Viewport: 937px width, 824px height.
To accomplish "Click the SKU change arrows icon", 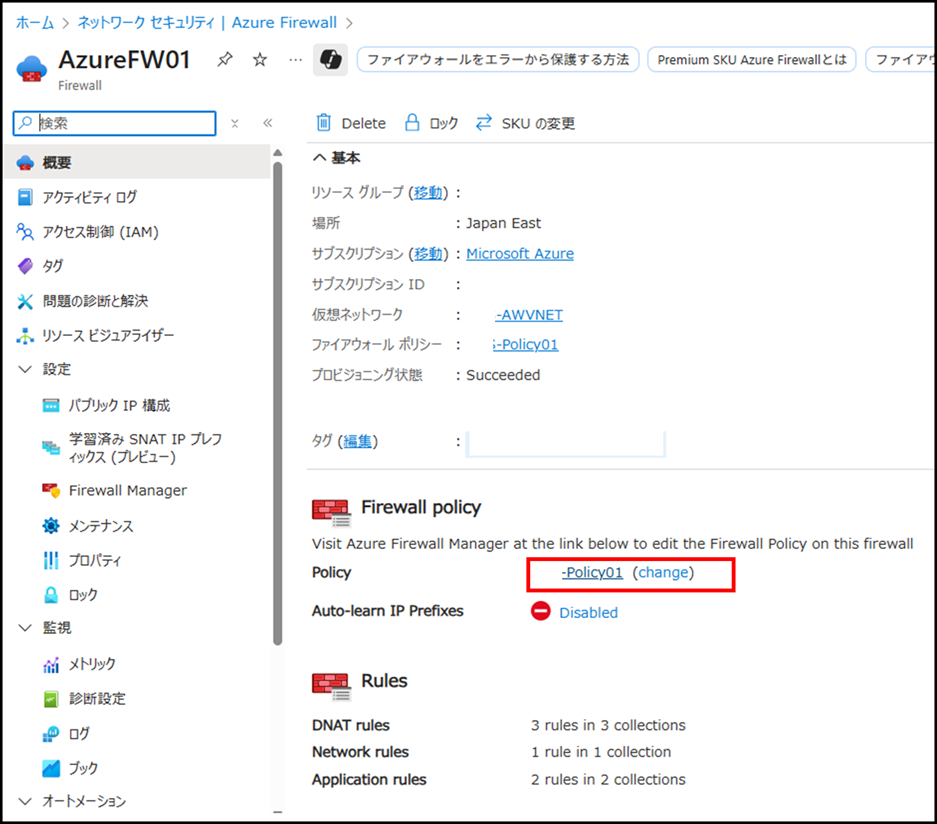I will tap(483, 122).
